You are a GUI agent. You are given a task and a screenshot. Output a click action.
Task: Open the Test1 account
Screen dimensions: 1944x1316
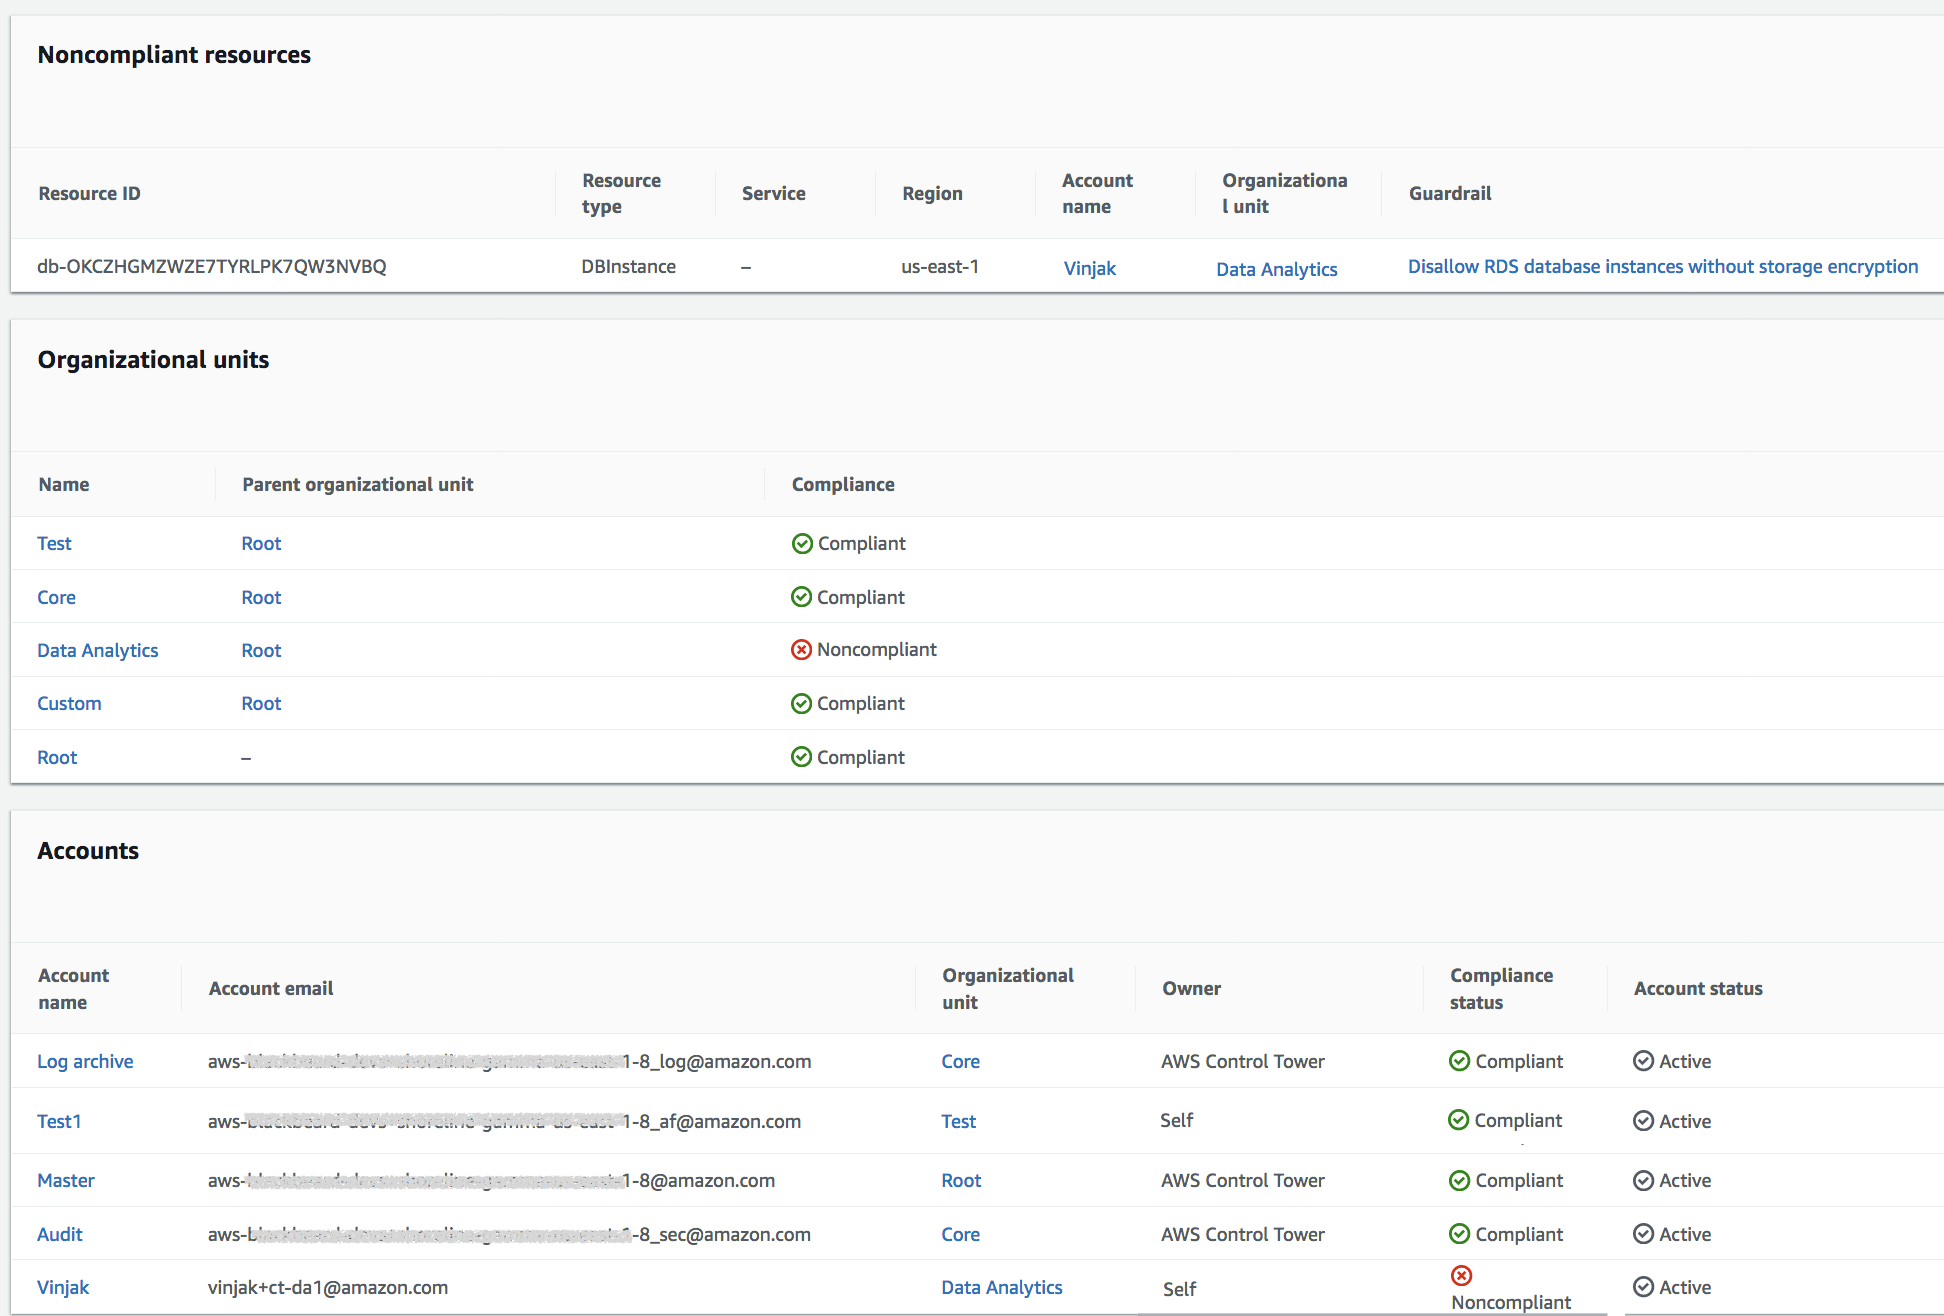point(58,1121)
